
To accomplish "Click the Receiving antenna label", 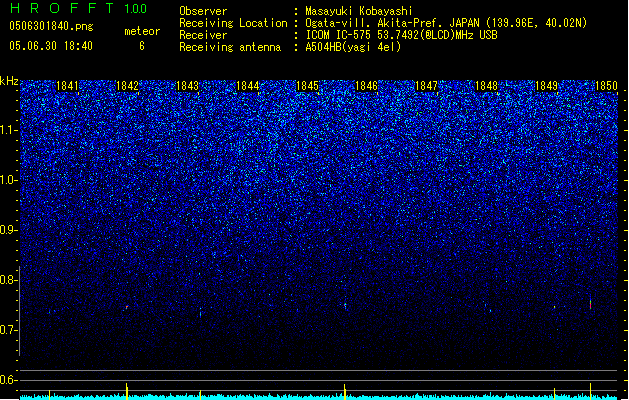I will [230, 47].
